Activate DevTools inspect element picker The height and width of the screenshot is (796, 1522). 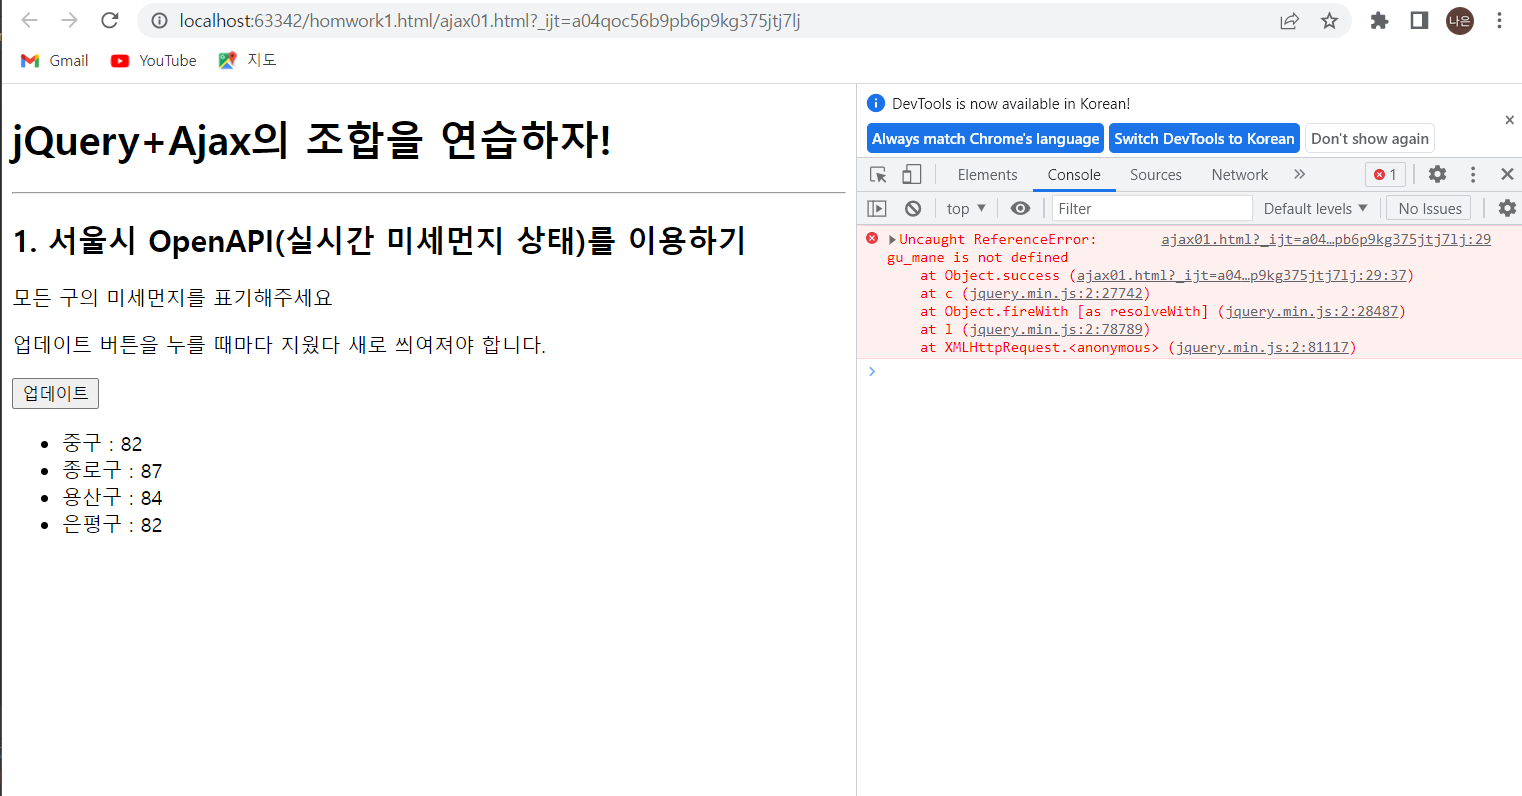[879, 175]
